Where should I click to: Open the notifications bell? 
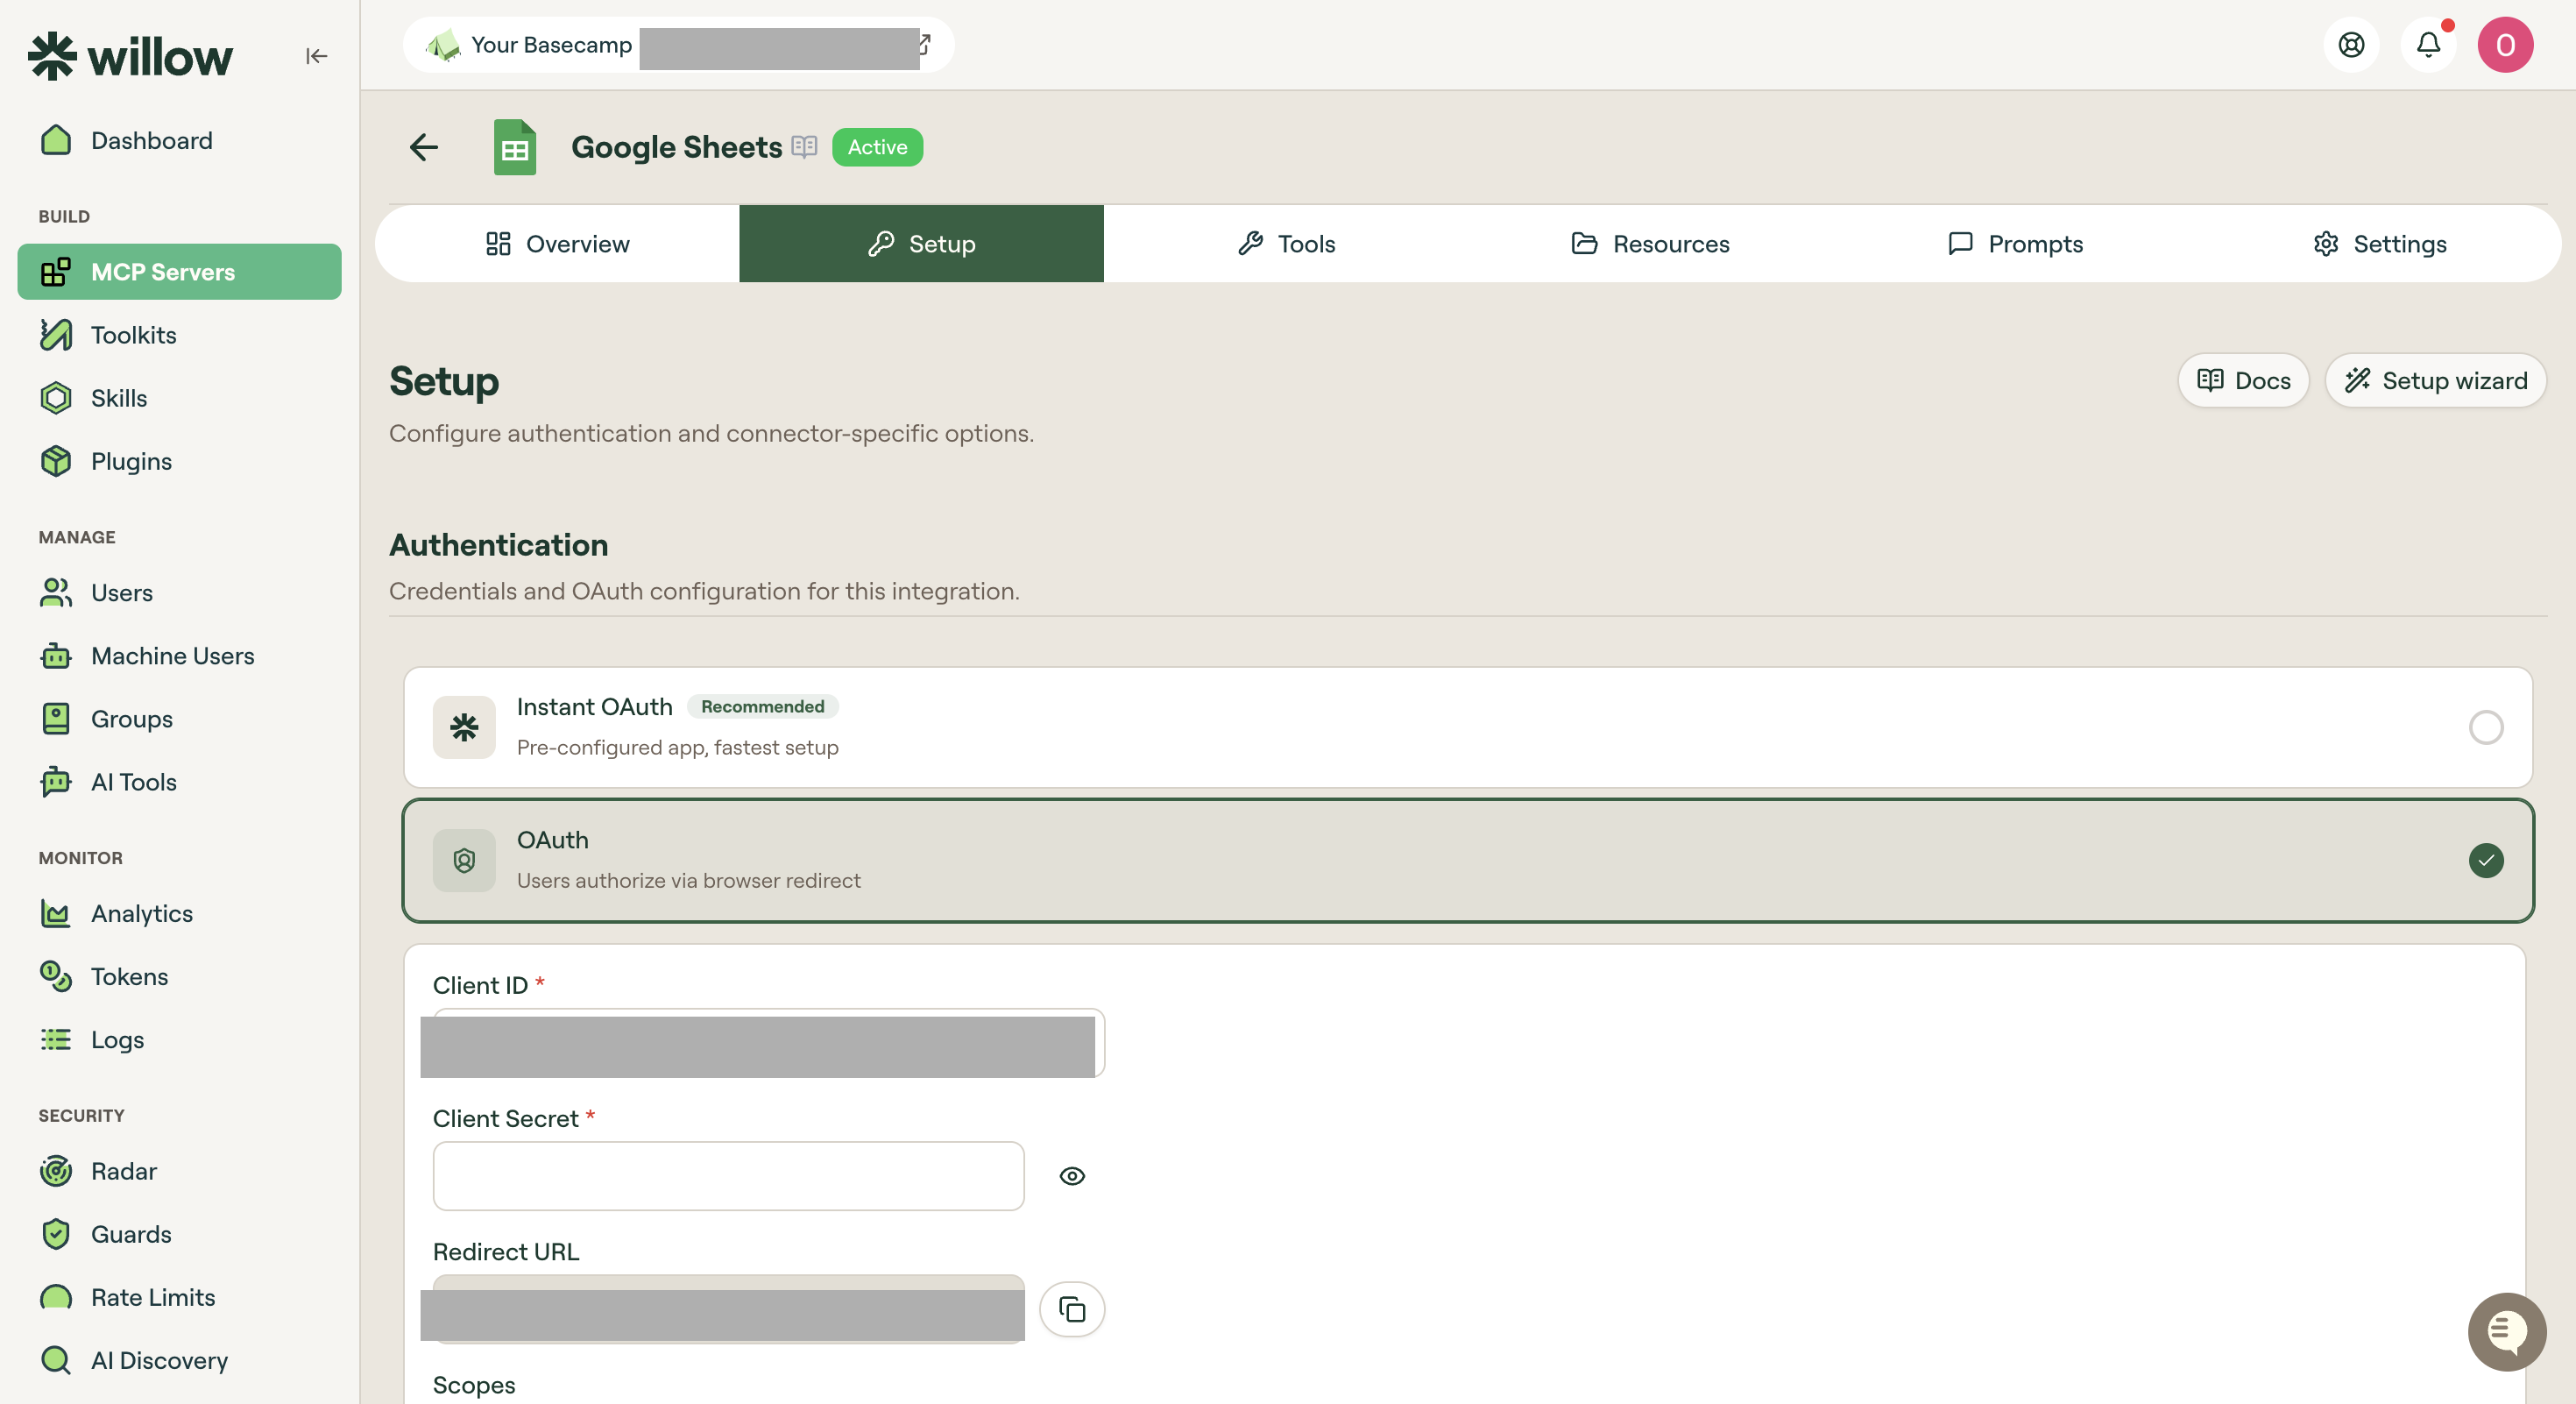(x=2428, y=45)
